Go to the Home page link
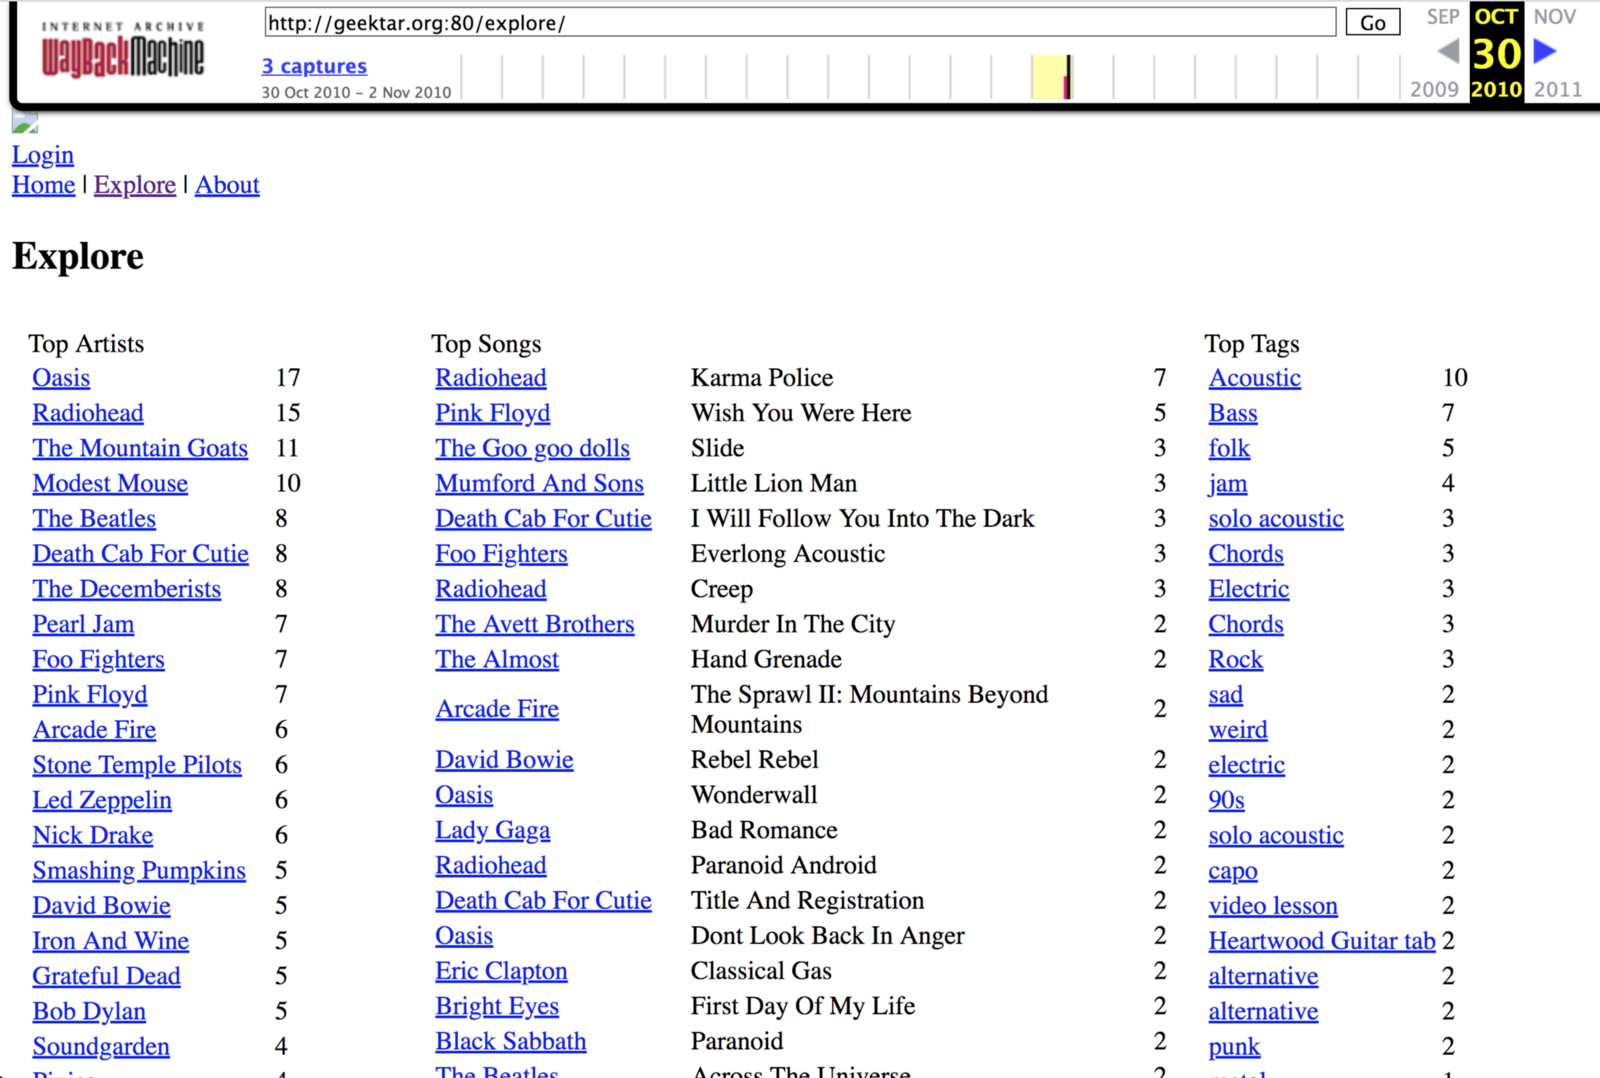This screenshot has height=1078, width=1600. (44, 185)
